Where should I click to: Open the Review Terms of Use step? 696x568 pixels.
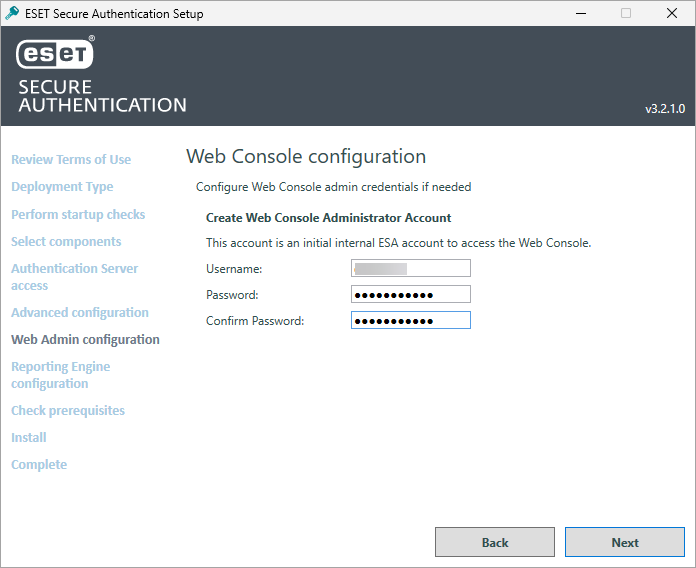pos(71,159)
